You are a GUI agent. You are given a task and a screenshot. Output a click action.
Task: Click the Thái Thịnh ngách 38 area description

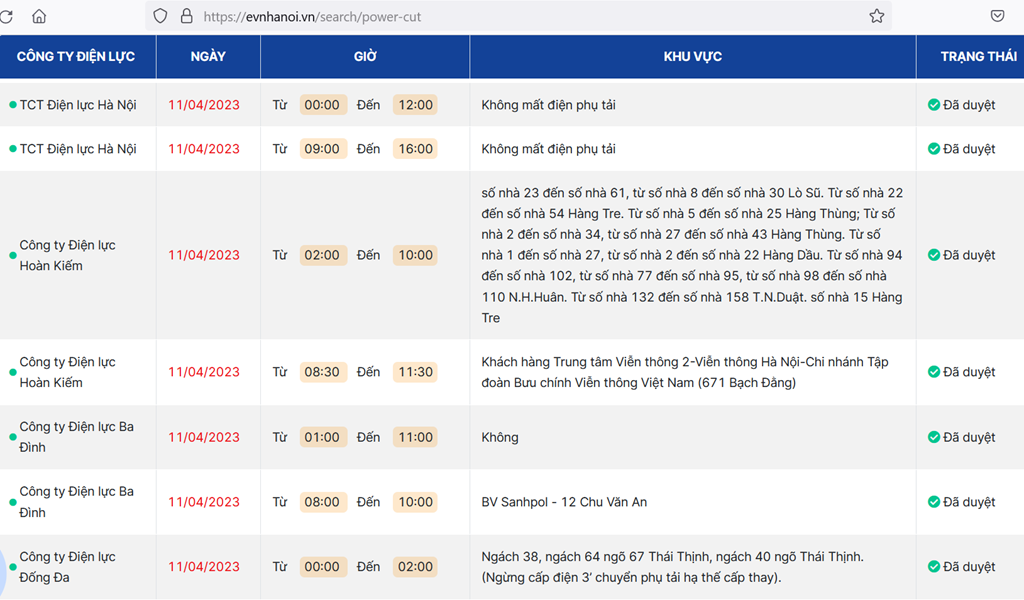click(673, 567)
